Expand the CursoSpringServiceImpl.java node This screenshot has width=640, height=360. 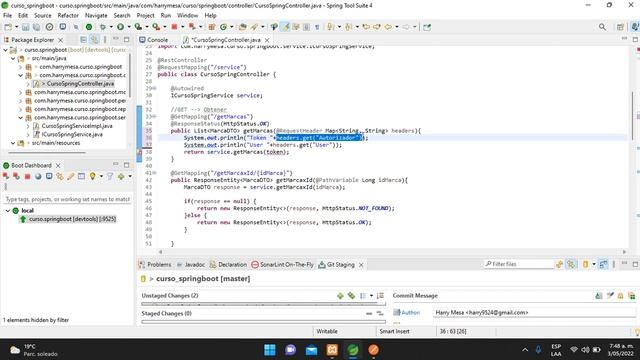(28, 126)
